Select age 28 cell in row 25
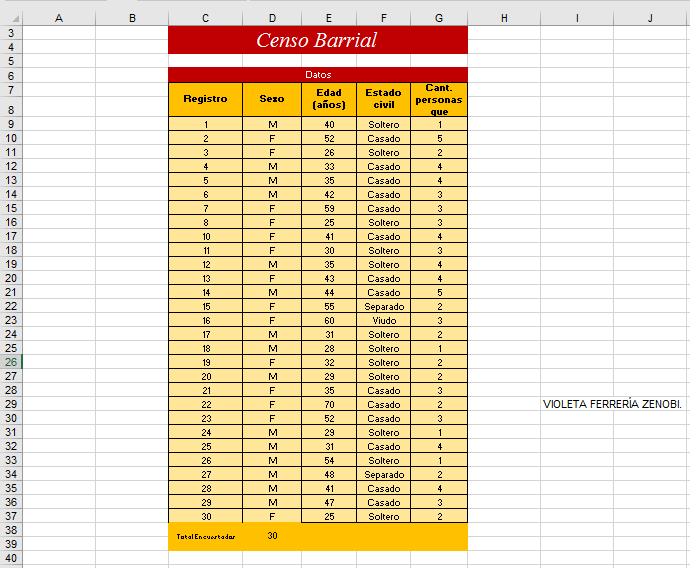 click(x=329, y=348)
